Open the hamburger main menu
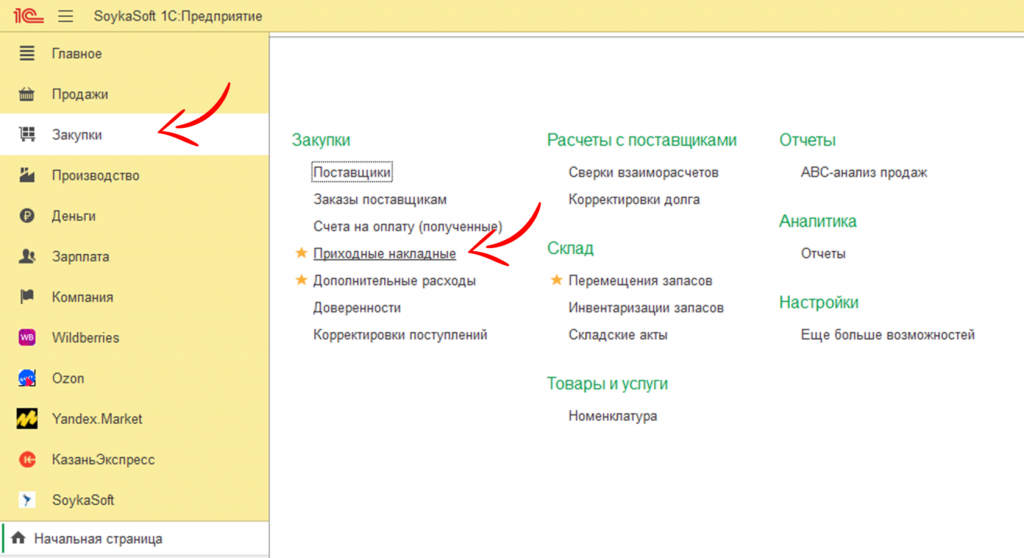Viewport: 1024px width, 558px height. pos(66,16)
